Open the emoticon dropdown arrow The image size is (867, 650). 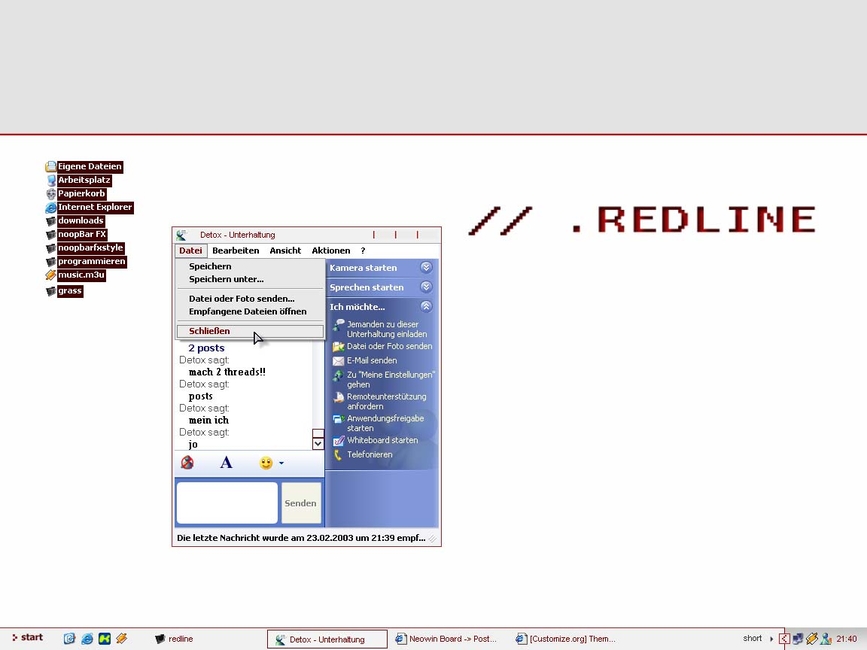281,463
